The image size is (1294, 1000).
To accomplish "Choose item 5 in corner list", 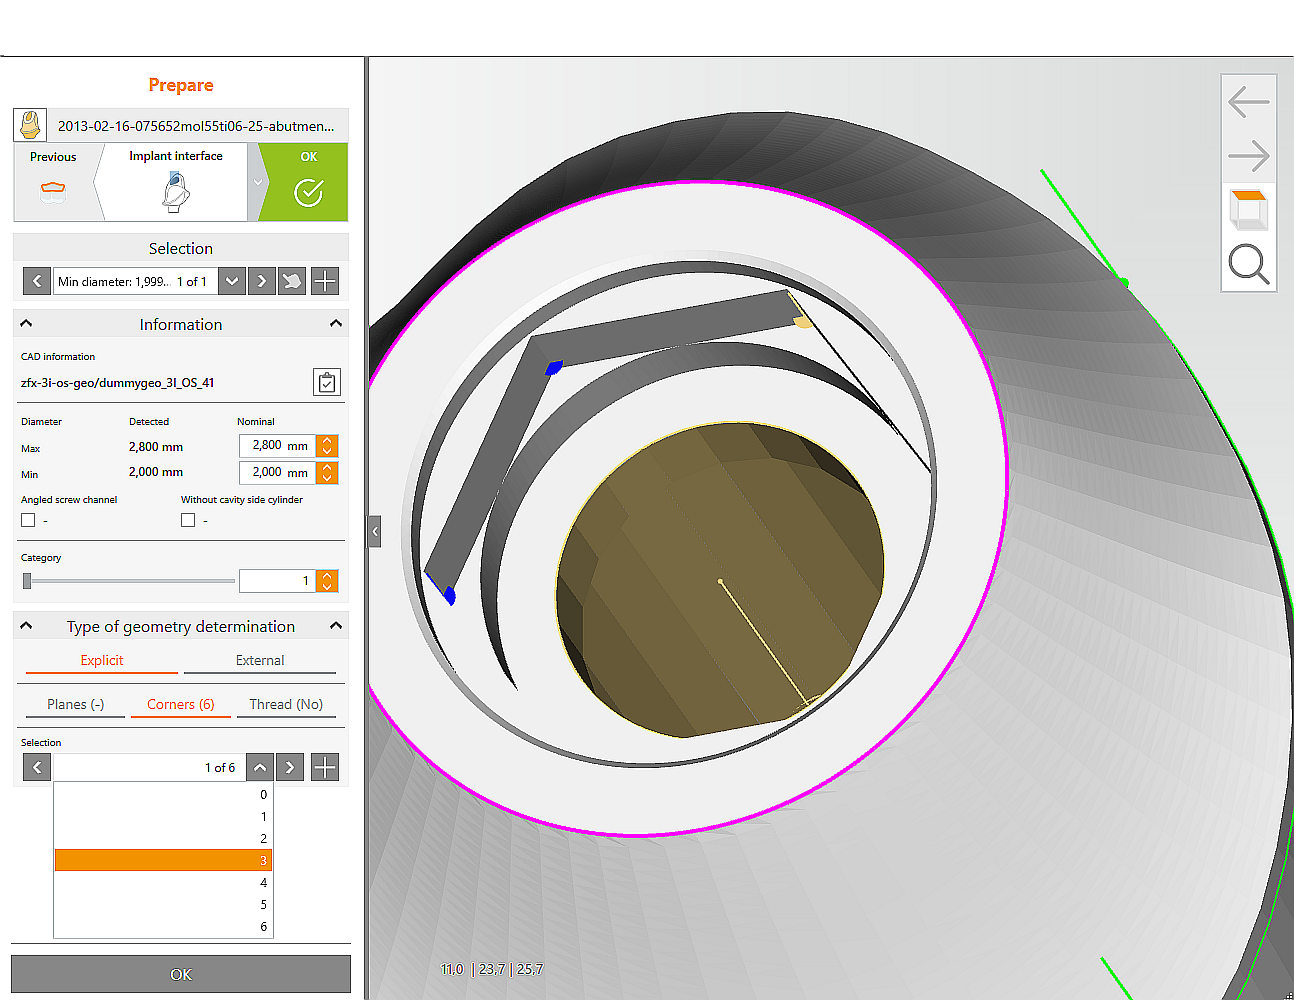I will pos(163,904).
